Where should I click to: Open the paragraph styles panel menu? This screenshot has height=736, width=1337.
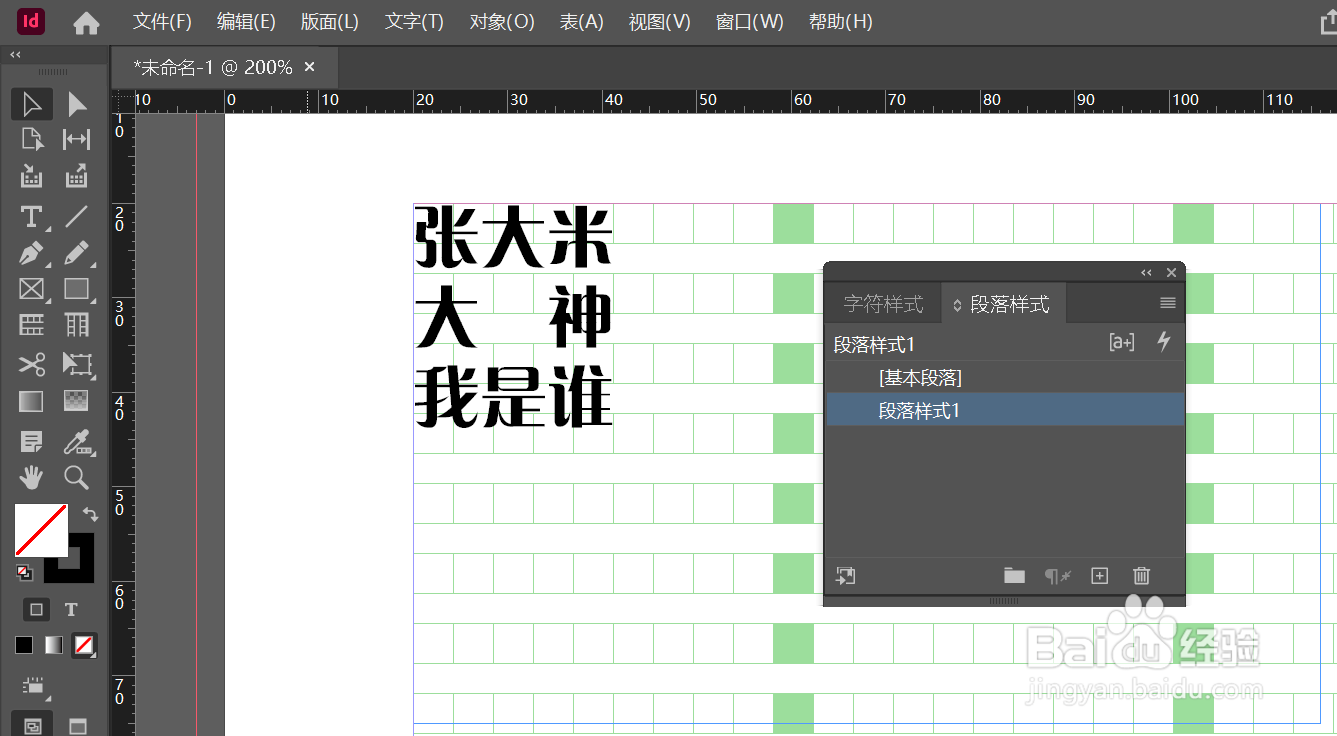tap(1167, 303)
